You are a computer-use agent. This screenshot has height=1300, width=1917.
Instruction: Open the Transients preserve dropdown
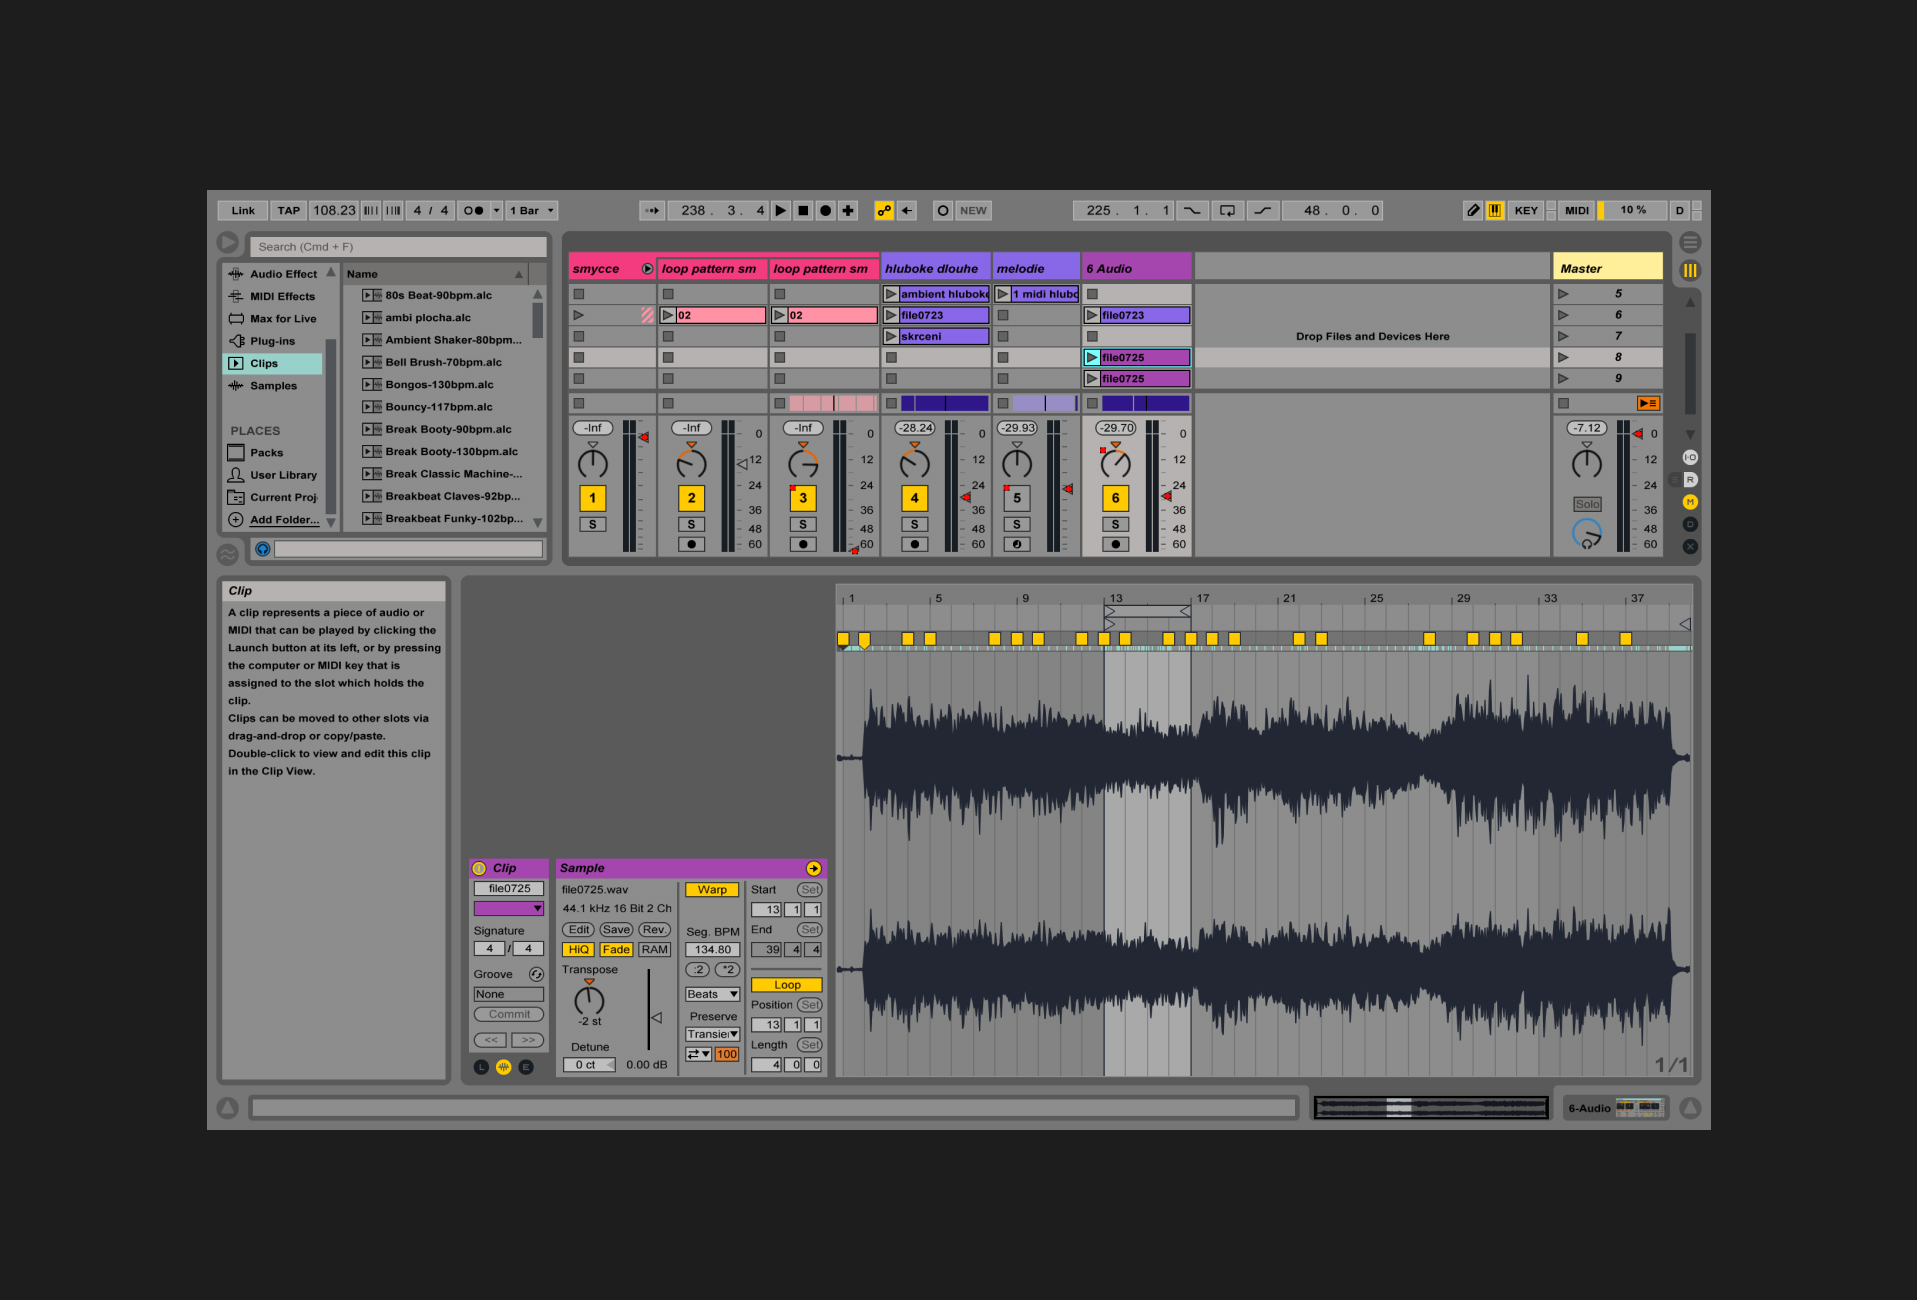tap(712, 1034)
